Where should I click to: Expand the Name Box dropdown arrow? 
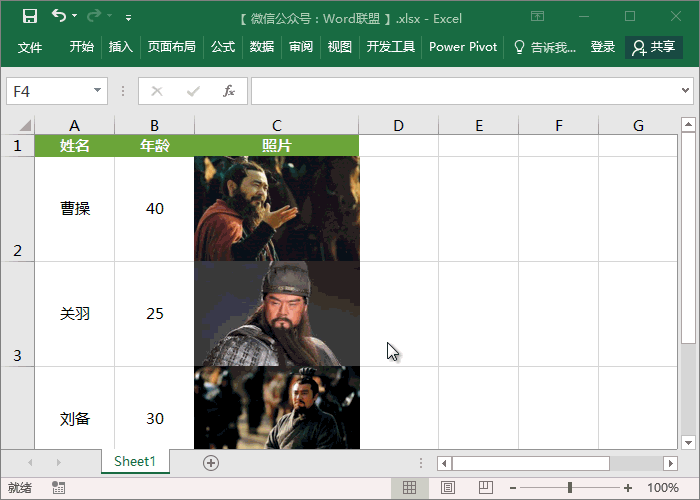tap(97, 91)
